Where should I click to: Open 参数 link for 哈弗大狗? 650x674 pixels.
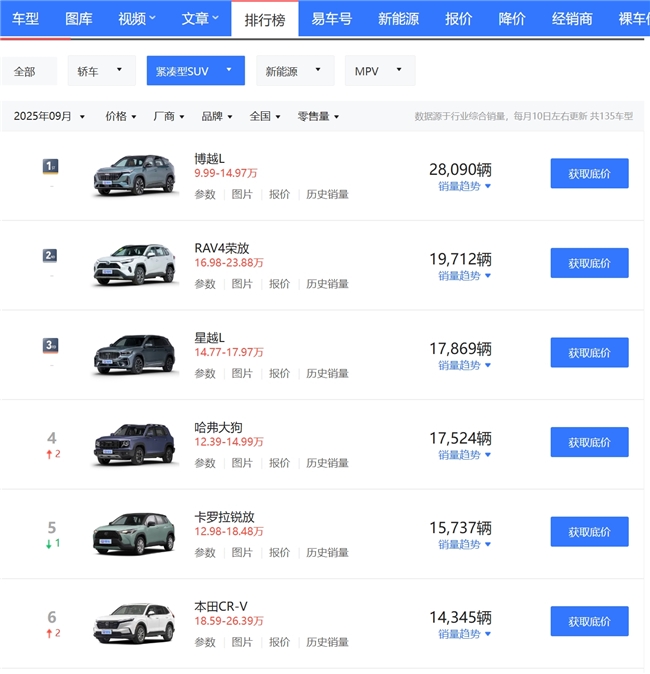(x=205, y=463)
